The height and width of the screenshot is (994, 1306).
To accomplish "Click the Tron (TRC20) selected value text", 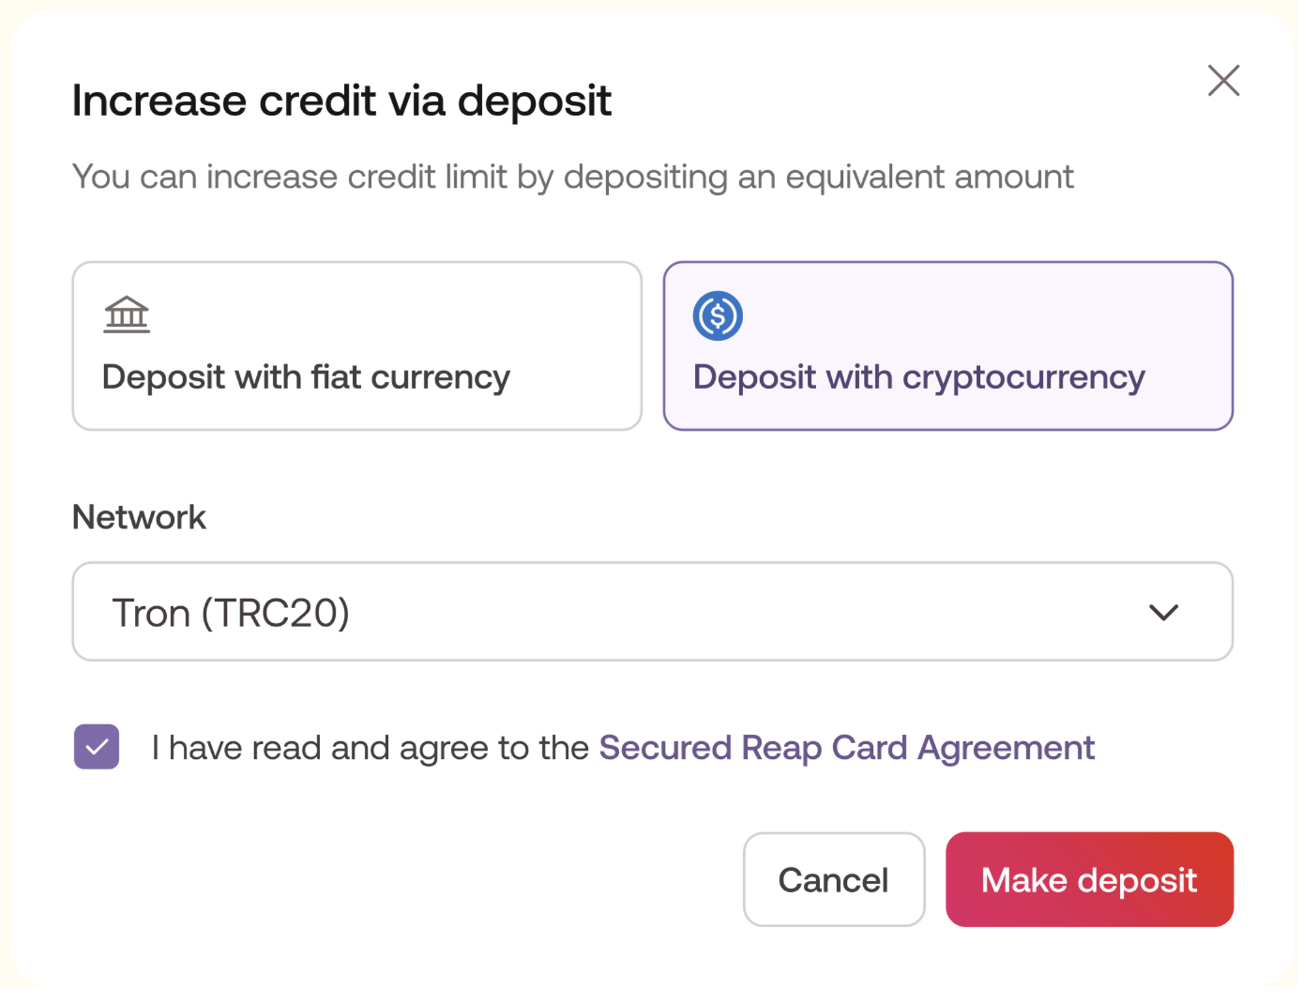I will 231,613.
